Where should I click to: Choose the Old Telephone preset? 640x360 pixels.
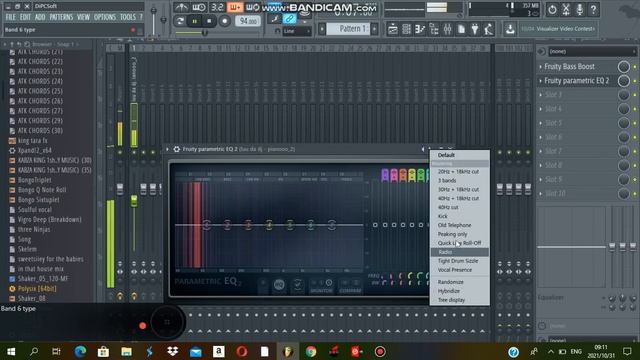[x=454, y=225]
